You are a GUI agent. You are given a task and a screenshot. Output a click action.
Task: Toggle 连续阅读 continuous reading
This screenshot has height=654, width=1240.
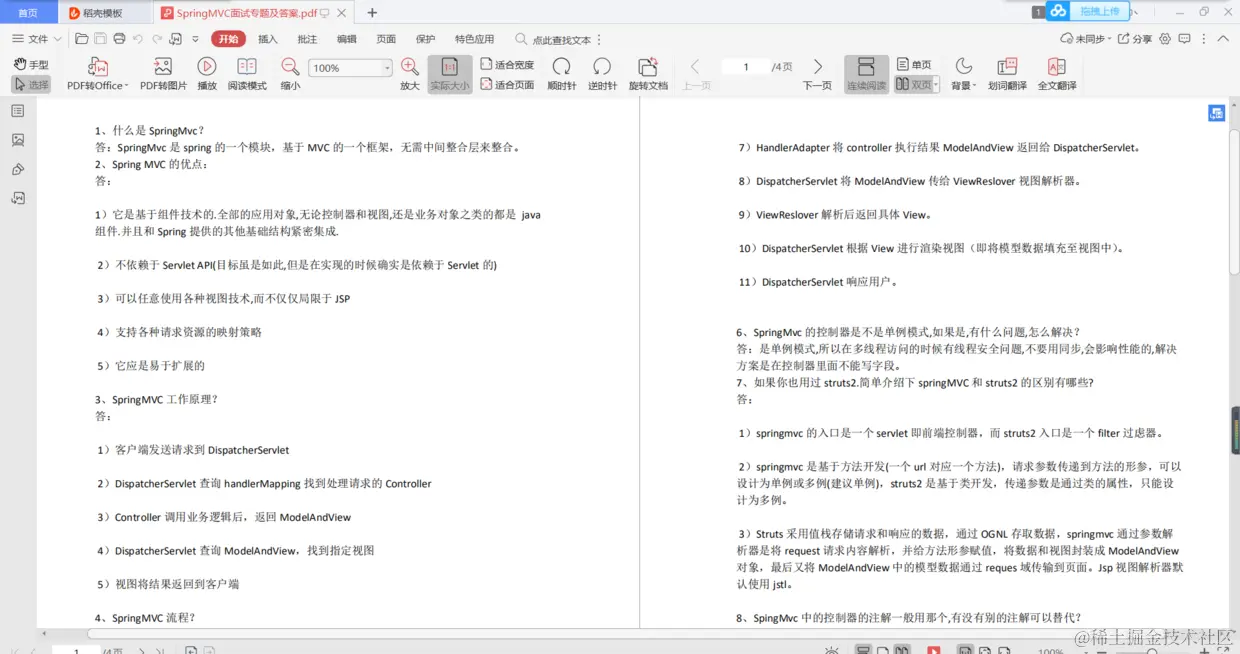click(866, 73)
